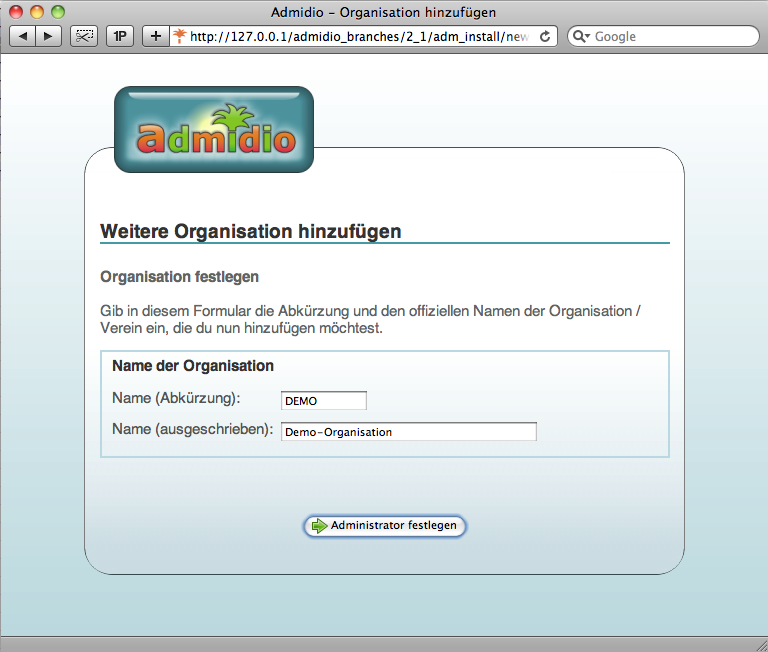Click the Admidio logo
The height and width of the screenshot is (652, 768).
[x=214, y=129]
